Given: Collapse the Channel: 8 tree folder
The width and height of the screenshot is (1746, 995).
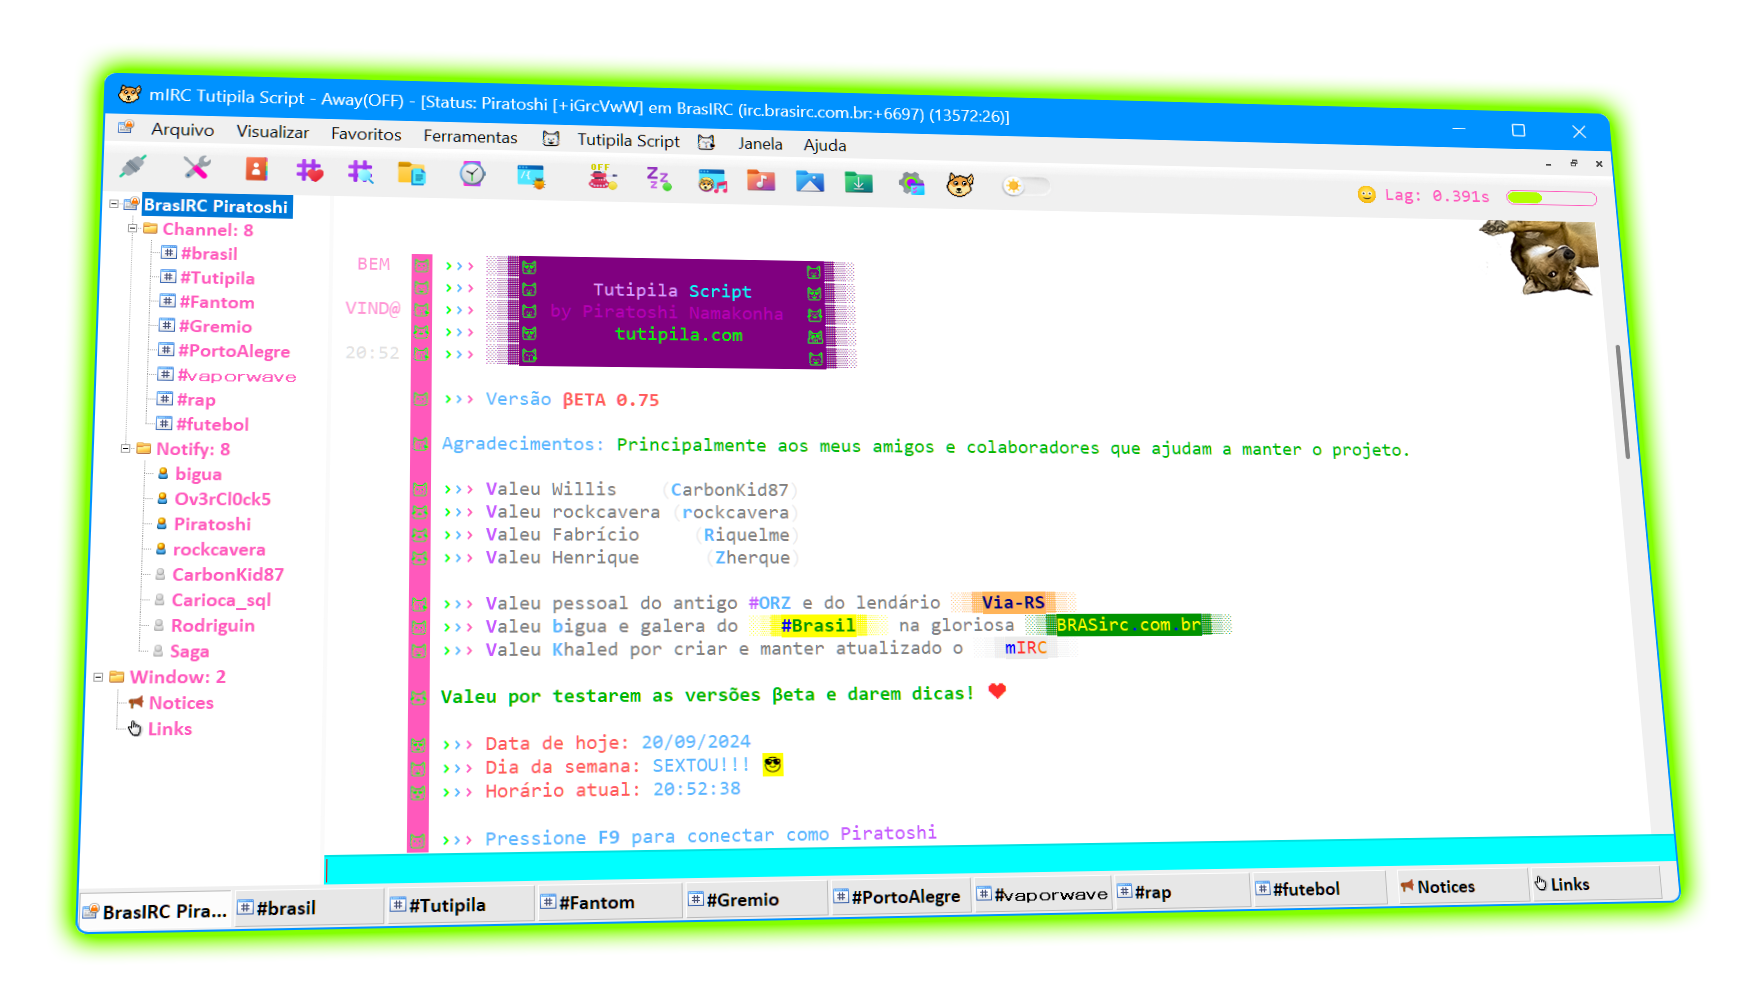Looking at the screenshot, I should point(132,228).
